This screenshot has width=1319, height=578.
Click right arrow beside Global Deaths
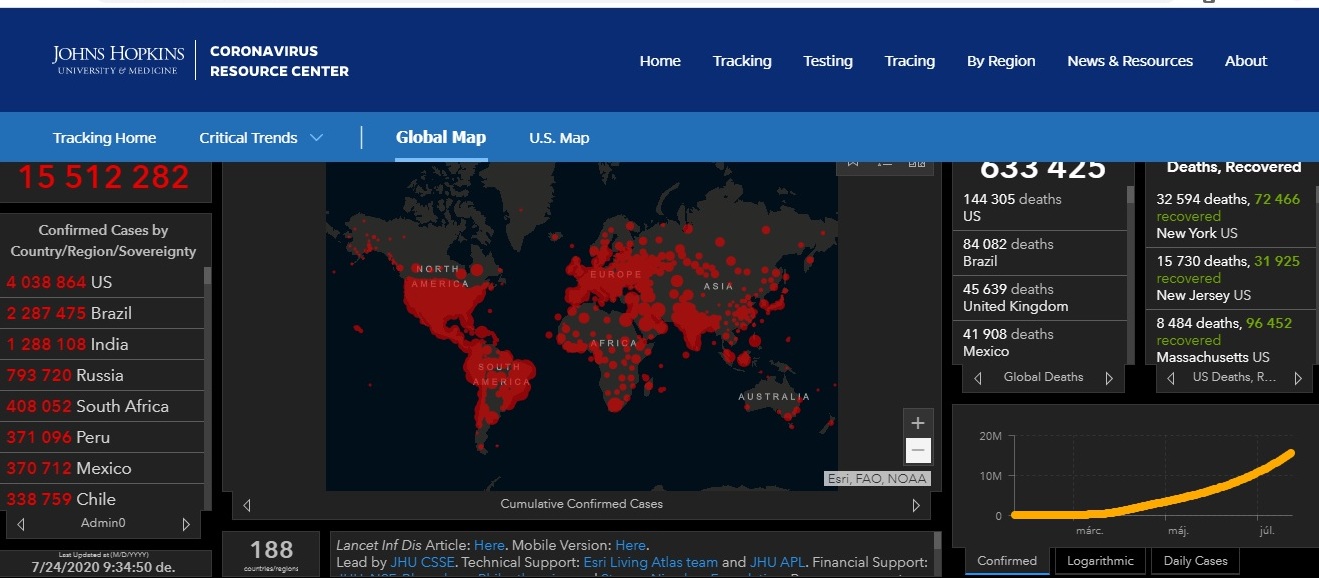pos(1109,378)
